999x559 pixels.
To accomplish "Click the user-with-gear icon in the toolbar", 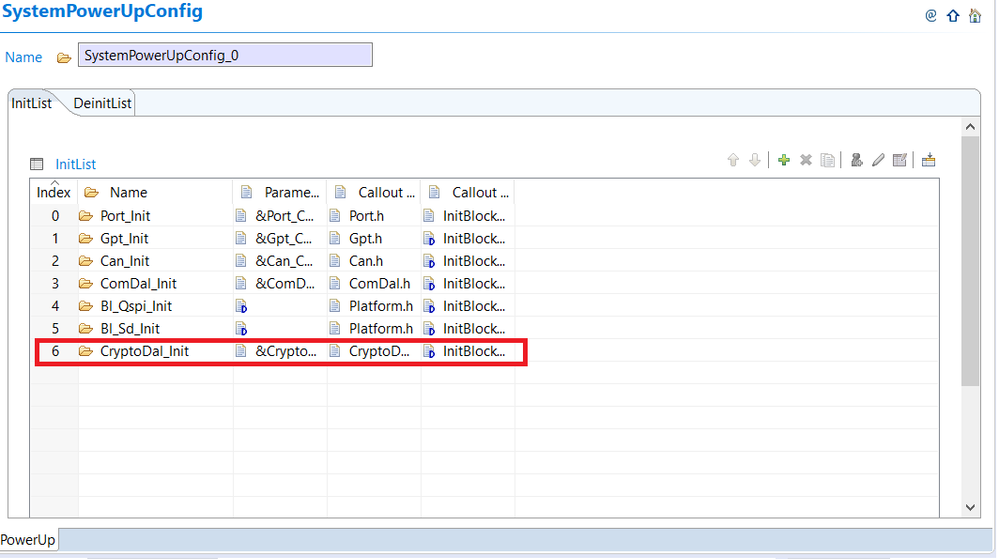I will pyautogui.click(x=857, y=160).
